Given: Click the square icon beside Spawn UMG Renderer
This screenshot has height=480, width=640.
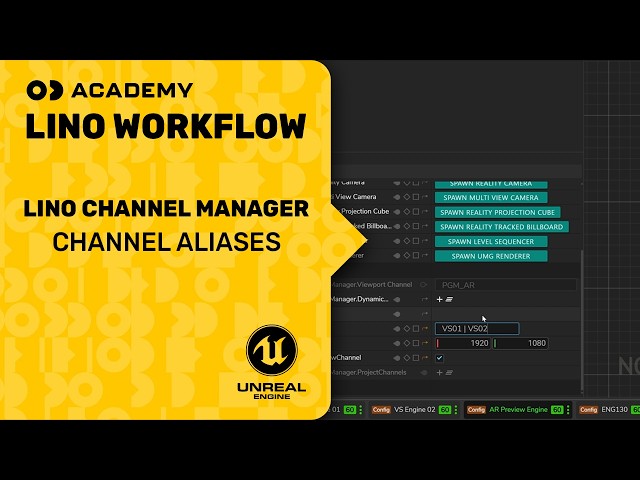Looking at the screenshot, I should pyautogui.click(x=416, y=256).
